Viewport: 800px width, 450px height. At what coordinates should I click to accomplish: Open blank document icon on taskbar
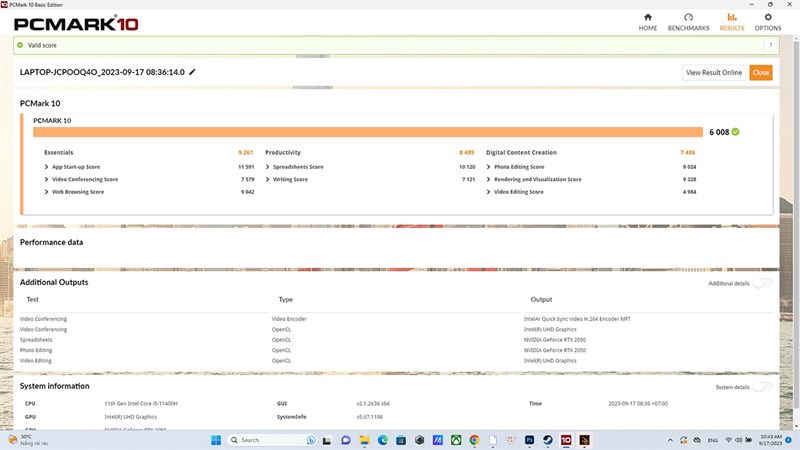pos(493,440)
